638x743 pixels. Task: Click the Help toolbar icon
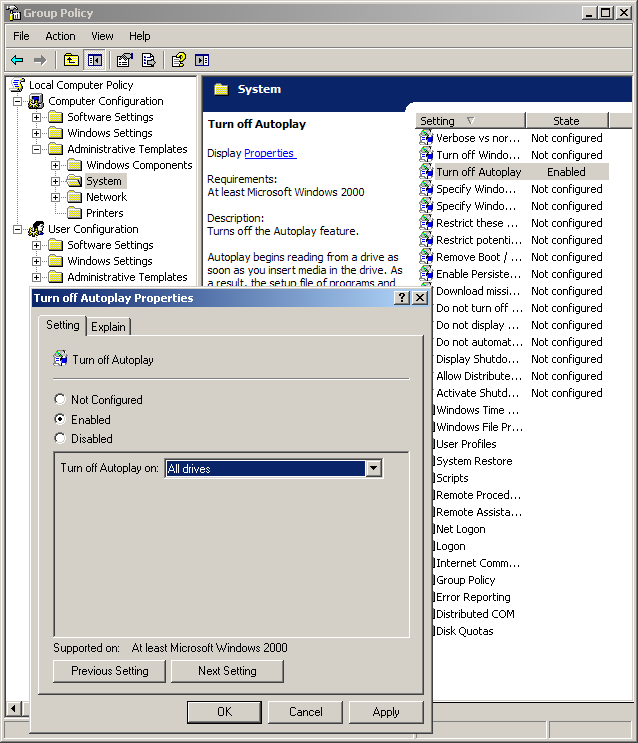point(179,60)
